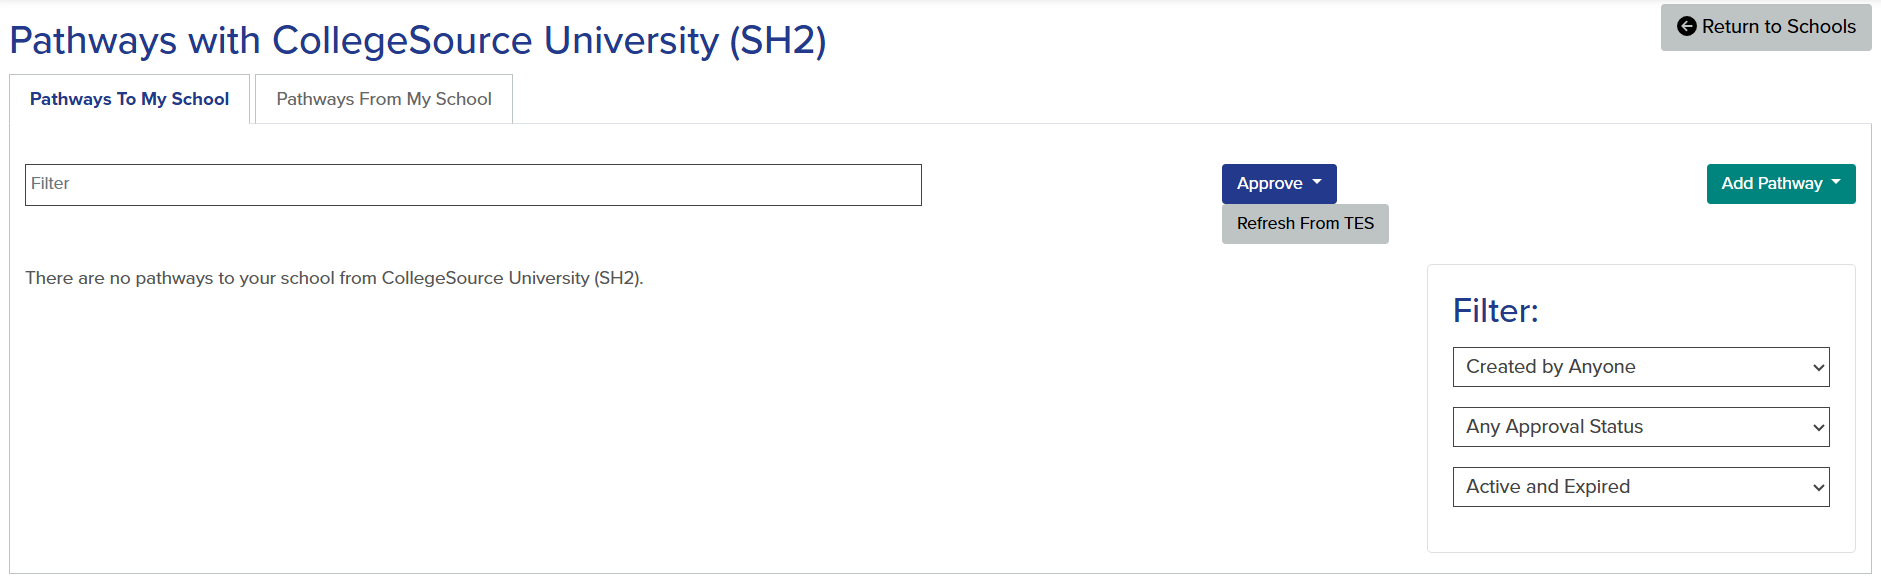This screenshot has width=1881, height=586.
Task: Open the Created by Anyone dropdown
Action: [x=1641, y=367]
